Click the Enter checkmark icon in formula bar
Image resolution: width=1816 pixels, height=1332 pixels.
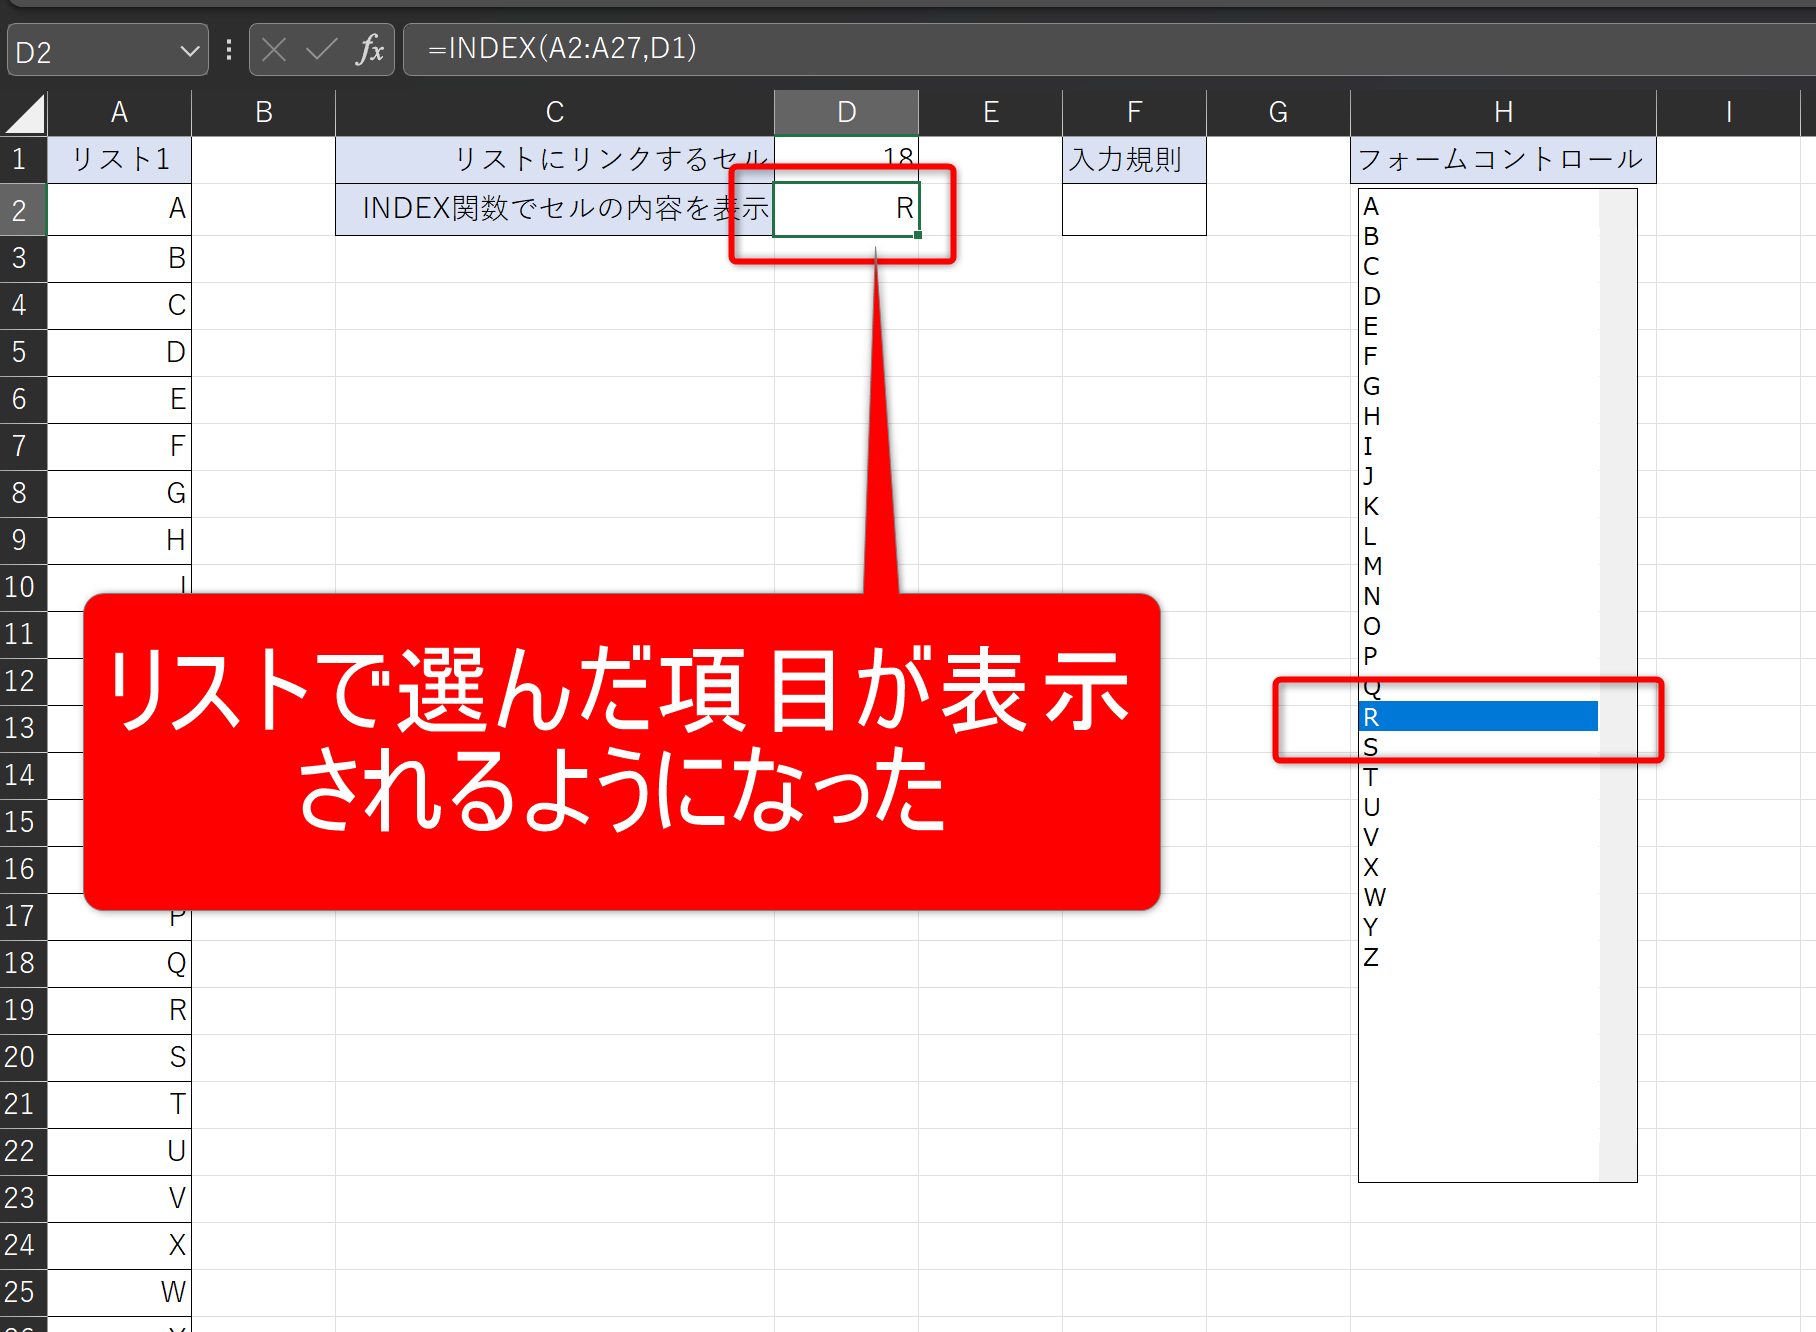coord(321,50)
